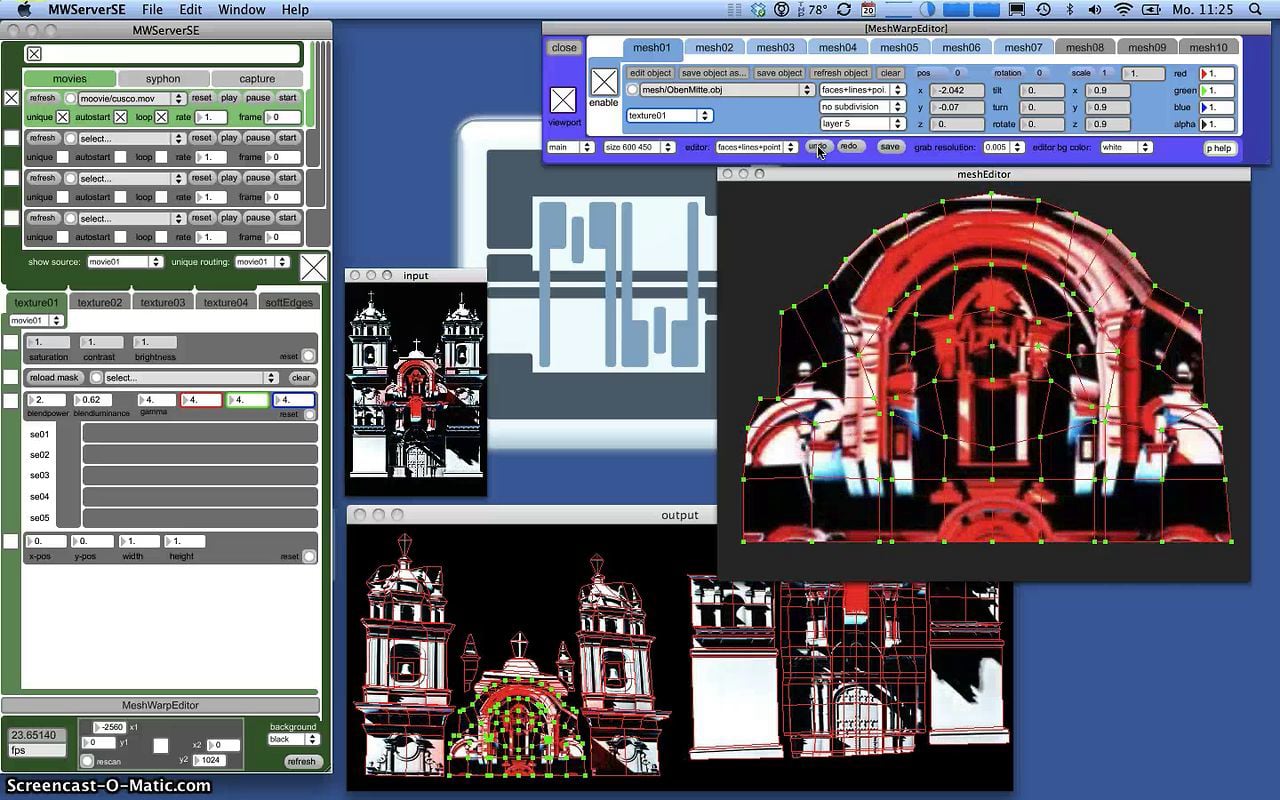Viewport: 1280px width, 800px height.
Task: Click the unique routing X box icon
Action: (x=314, y=267)
